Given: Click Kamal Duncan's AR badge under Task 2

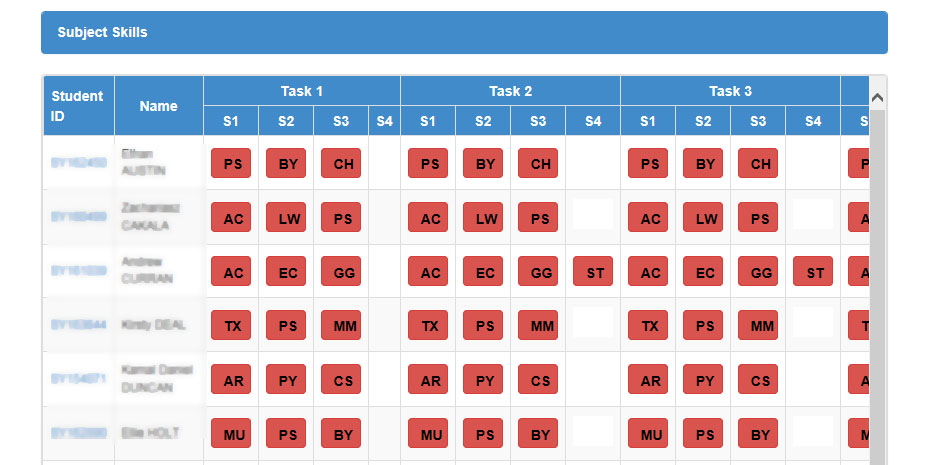Looking at the screenshot, I should point(428,379).
